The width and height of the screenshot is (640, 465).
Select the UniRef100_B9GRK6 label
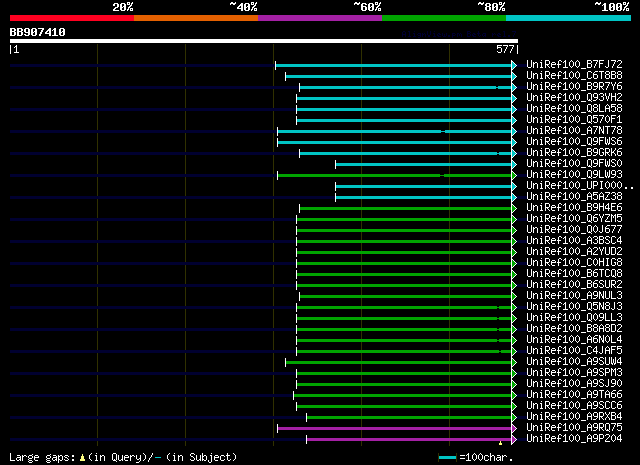[x=574, y=152]
